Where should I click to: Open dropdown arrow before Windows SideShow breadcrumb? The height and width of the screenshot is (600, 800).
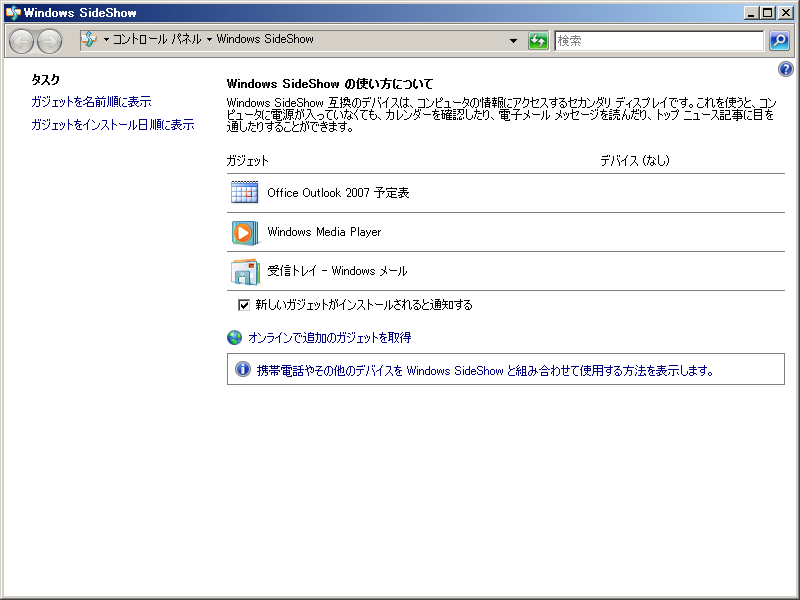tap(209, 39)
